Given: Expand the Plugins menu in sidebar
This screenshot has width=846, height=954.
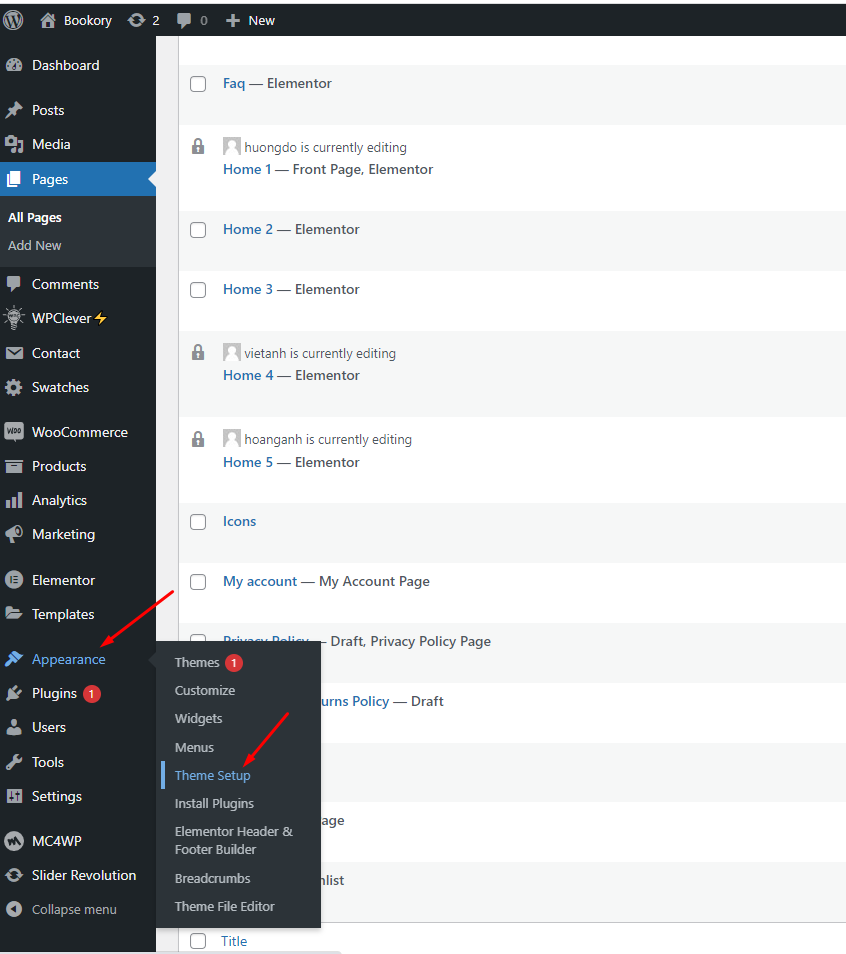Looking at the screenshot, I should 54,693.
